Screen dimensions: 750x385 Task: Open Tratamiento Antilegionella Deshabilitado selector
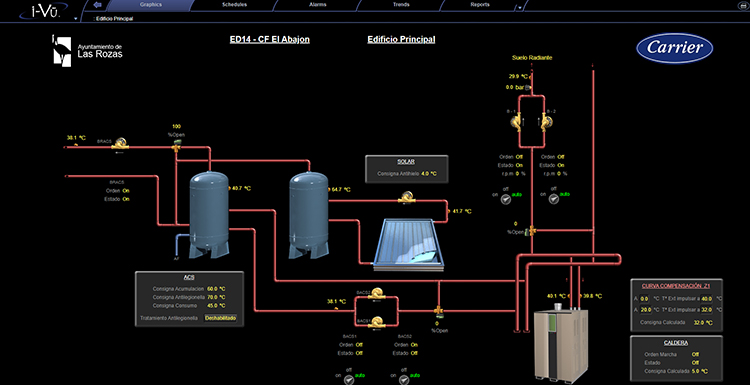pyautogui.click(x=221, y=318)
